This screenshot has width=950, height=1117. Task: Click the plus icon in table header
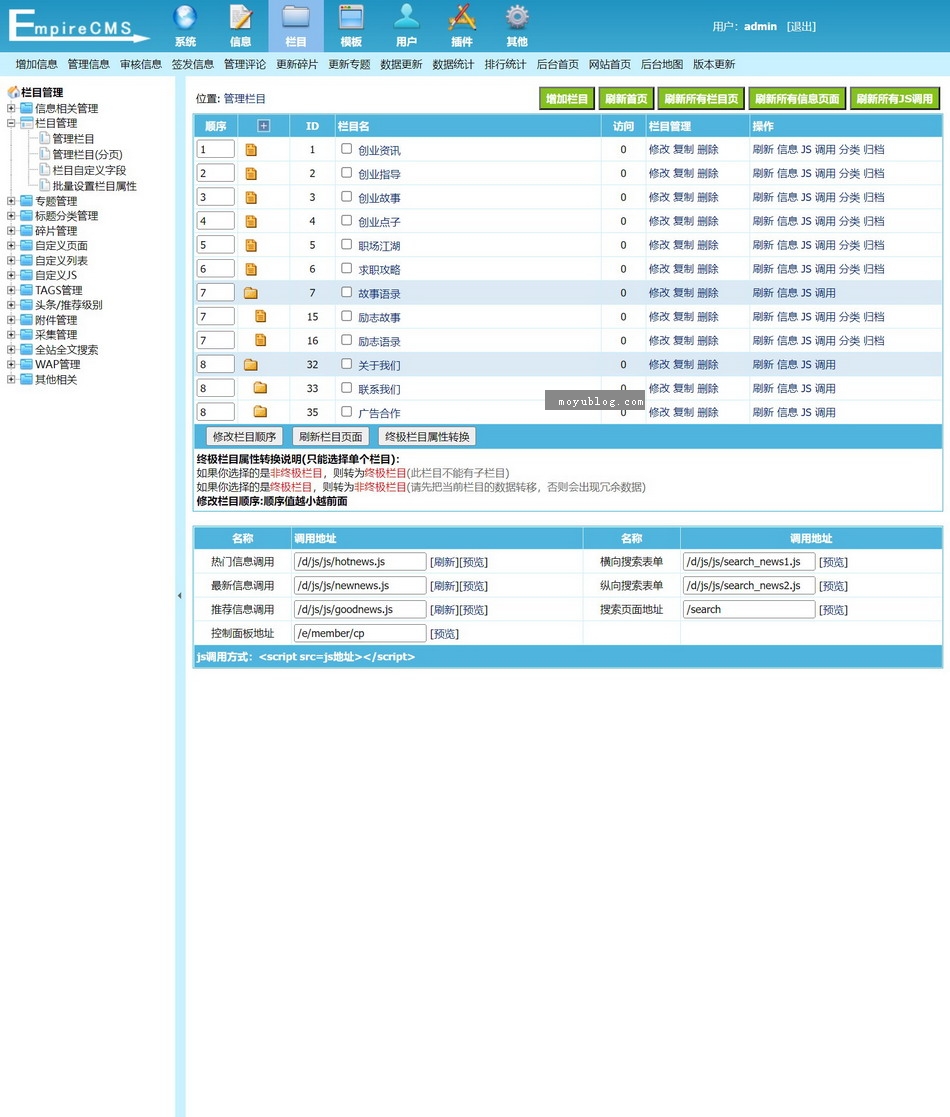263,126
